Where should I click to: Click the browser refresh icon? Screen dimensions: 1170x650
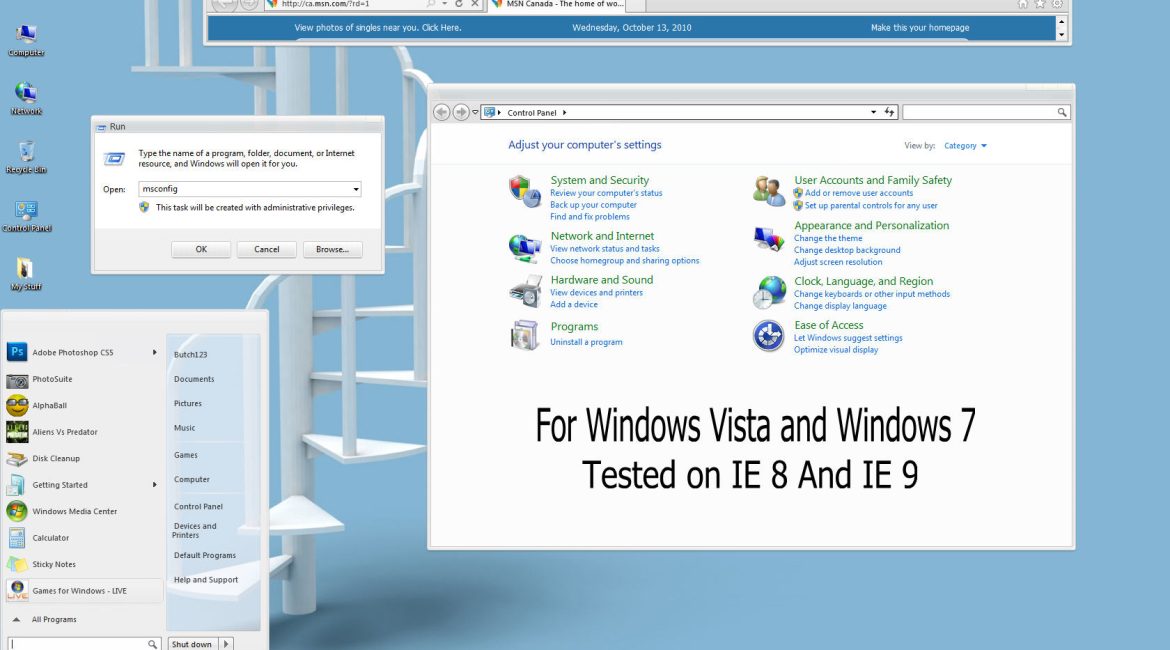(459, 4)
